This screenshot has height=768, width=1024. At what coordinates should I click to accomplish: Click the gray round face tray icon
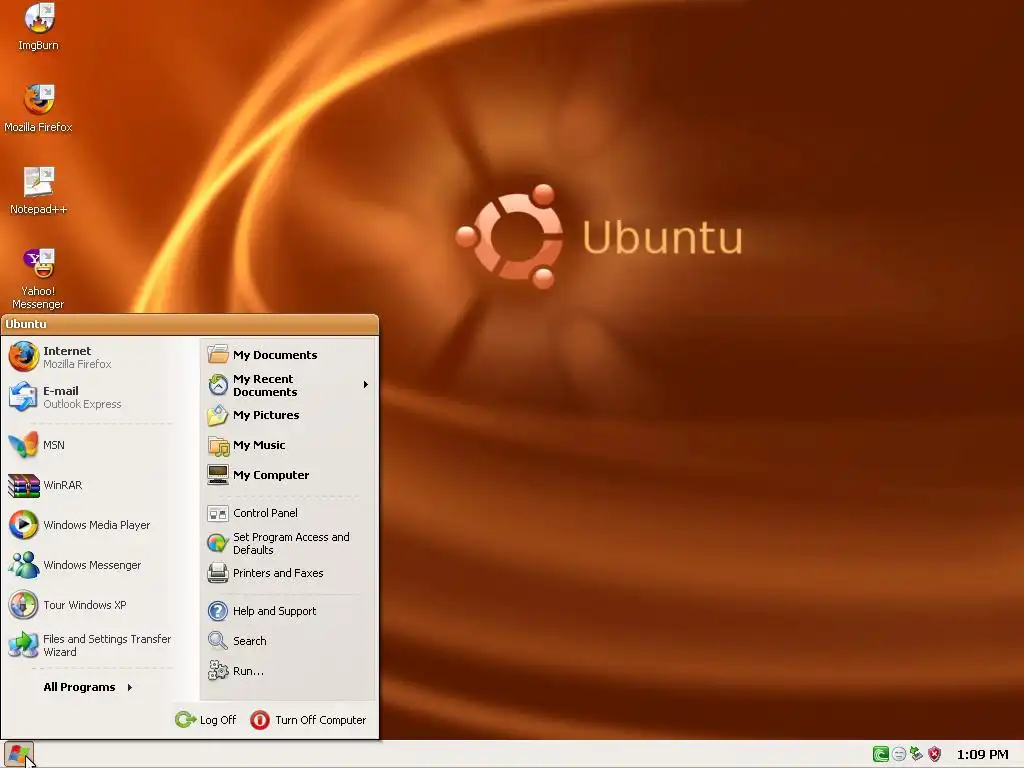[x=899, y=754]
